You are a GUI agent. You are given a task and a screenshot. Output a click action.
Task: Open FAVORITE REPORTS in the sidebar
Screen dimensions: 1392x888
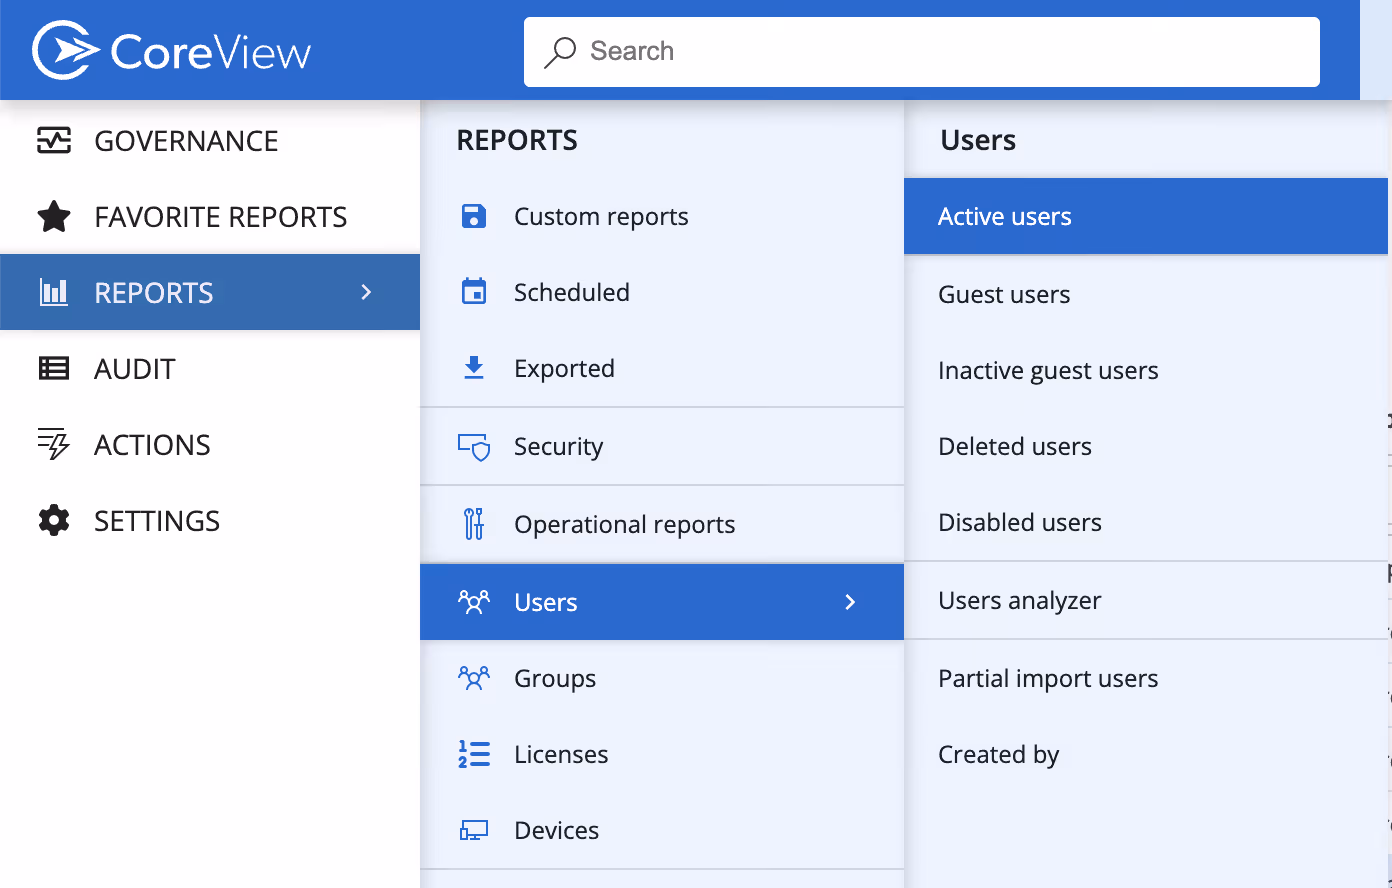point(210,217)
